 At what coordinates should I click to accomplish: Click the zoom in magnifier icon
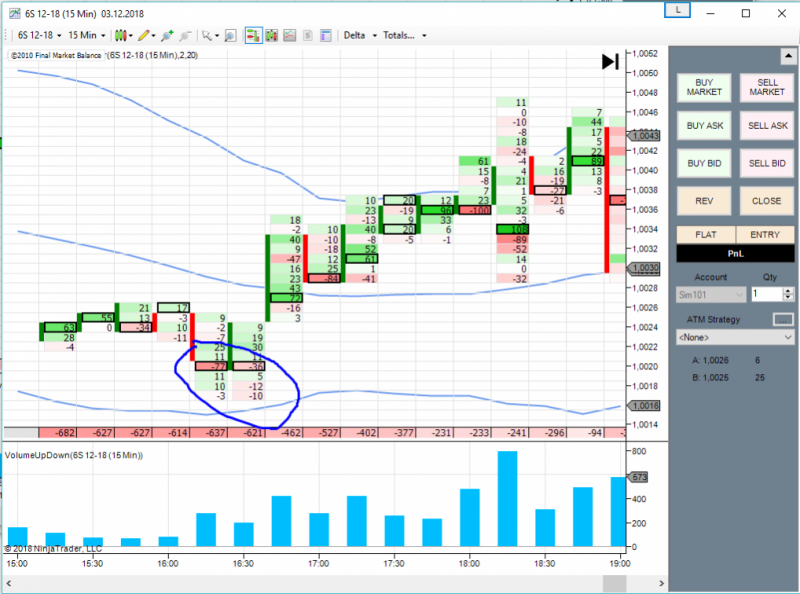(x=167, y=35)
